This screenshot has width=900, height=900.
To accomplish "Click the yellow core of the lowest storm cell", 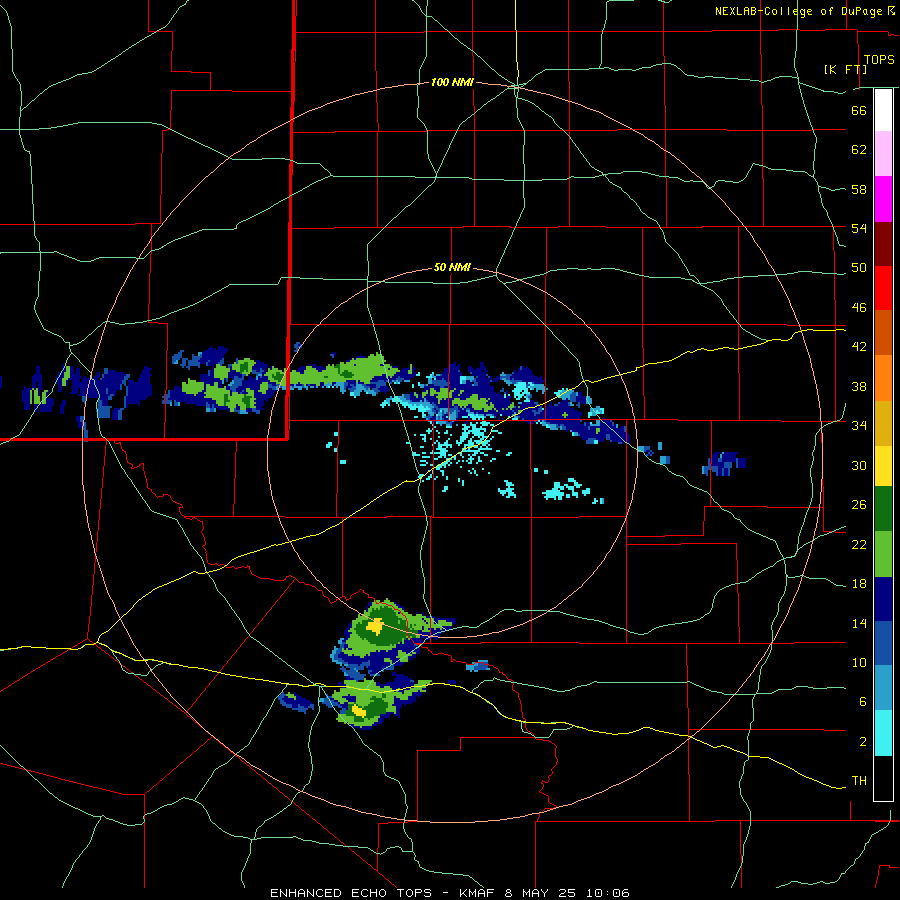I will (x=359, y=711).
